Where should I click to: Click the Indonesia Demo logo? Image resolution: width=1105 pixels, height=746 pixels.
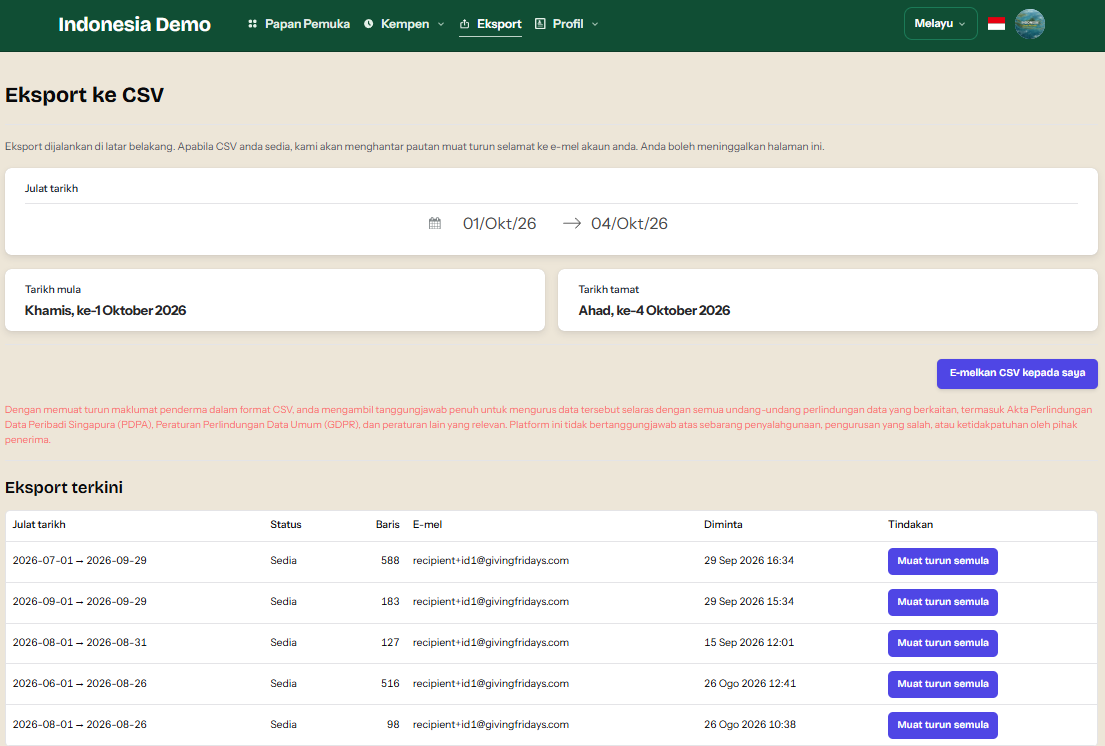coord(135,25)
